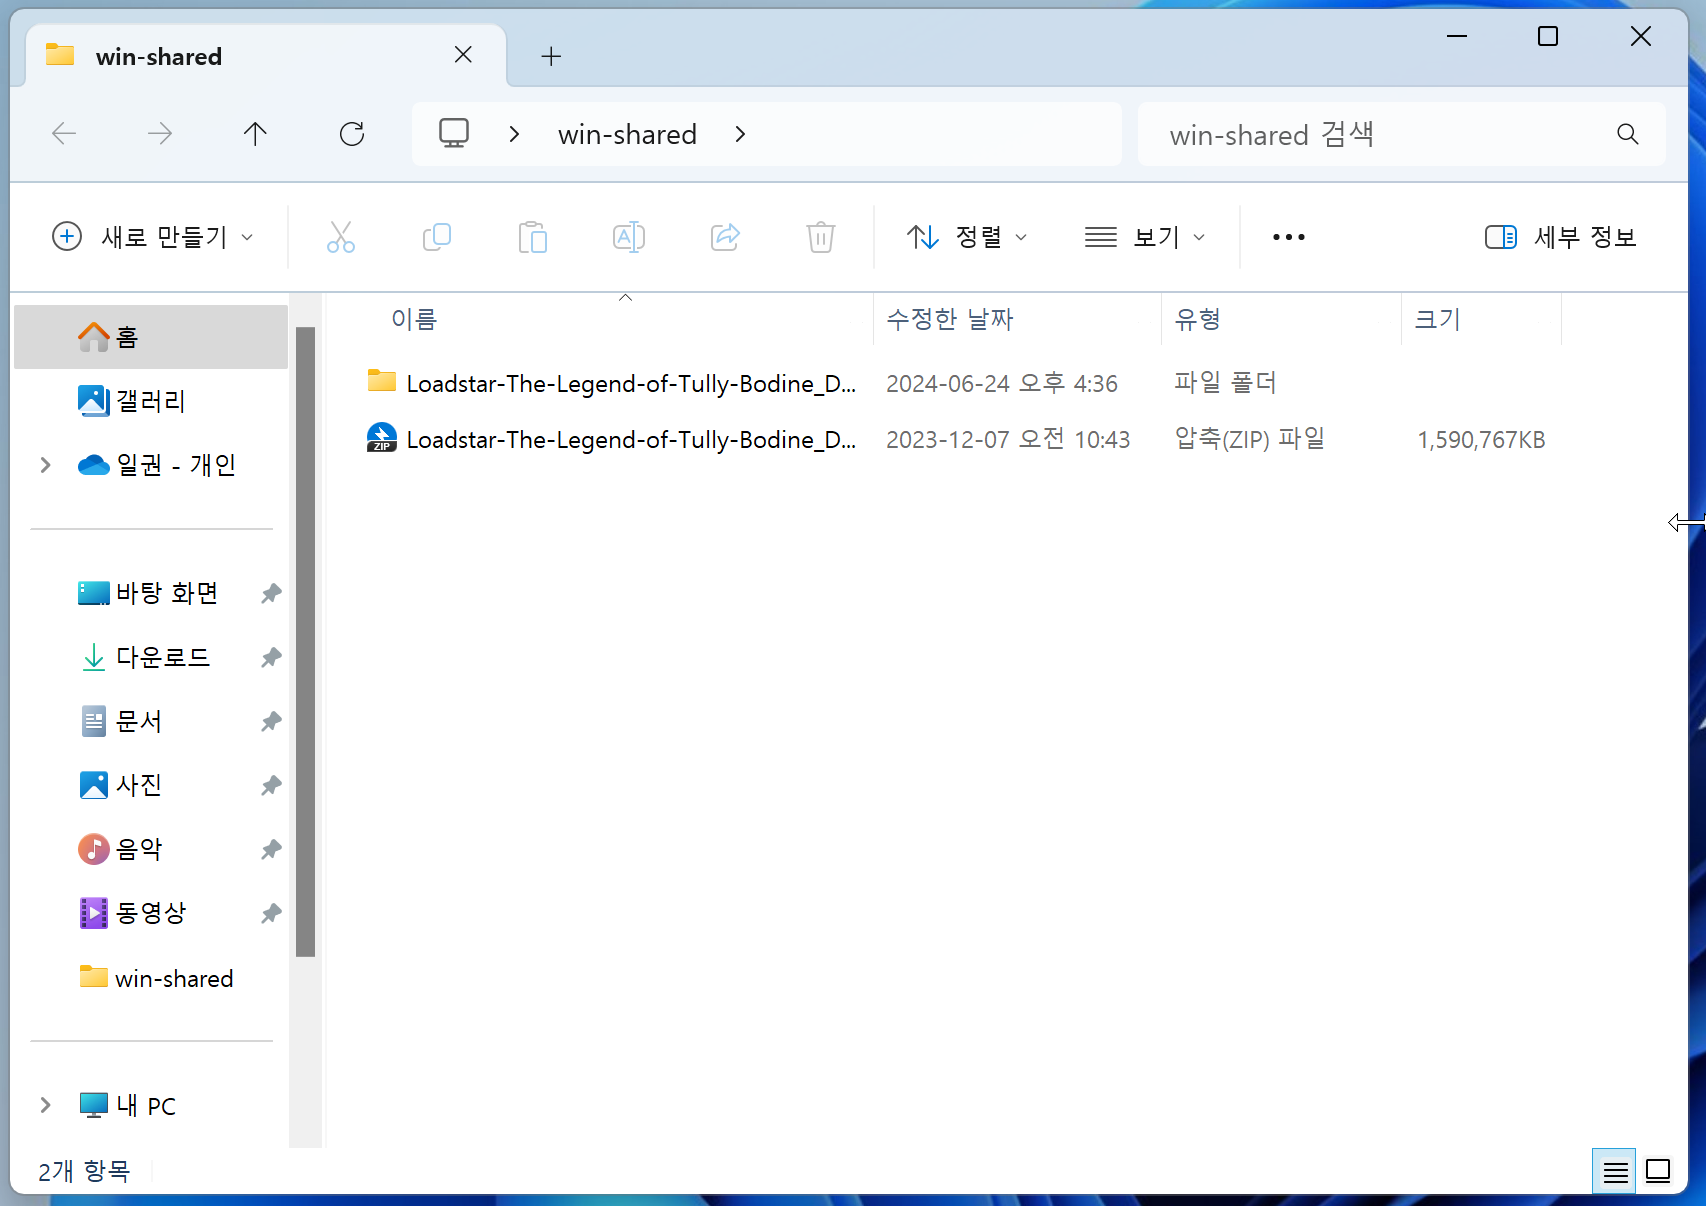The image size is (1706, 1206).
Task: Click the Delete trash can icon
Action: [821, 237]
